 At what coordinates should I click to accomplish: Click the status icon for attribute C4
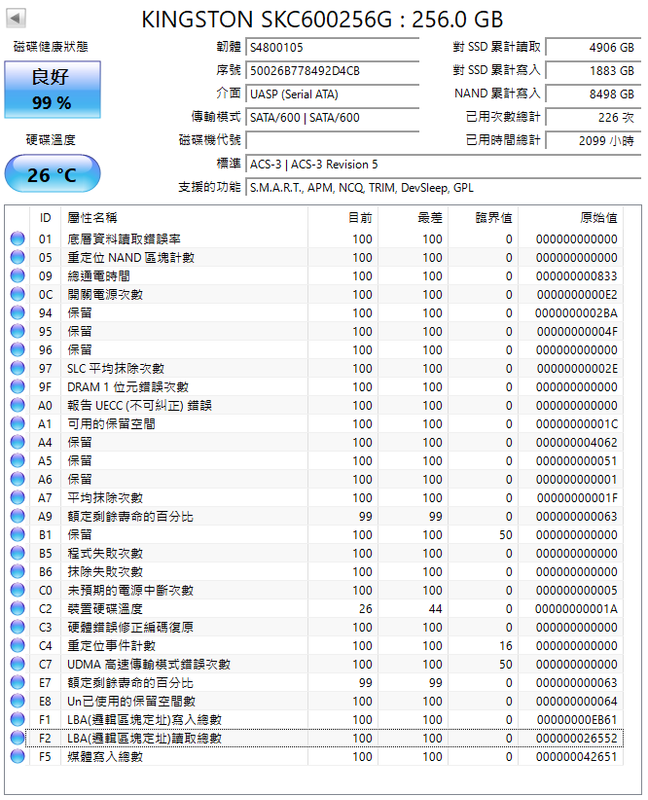(x=17, y=645)
